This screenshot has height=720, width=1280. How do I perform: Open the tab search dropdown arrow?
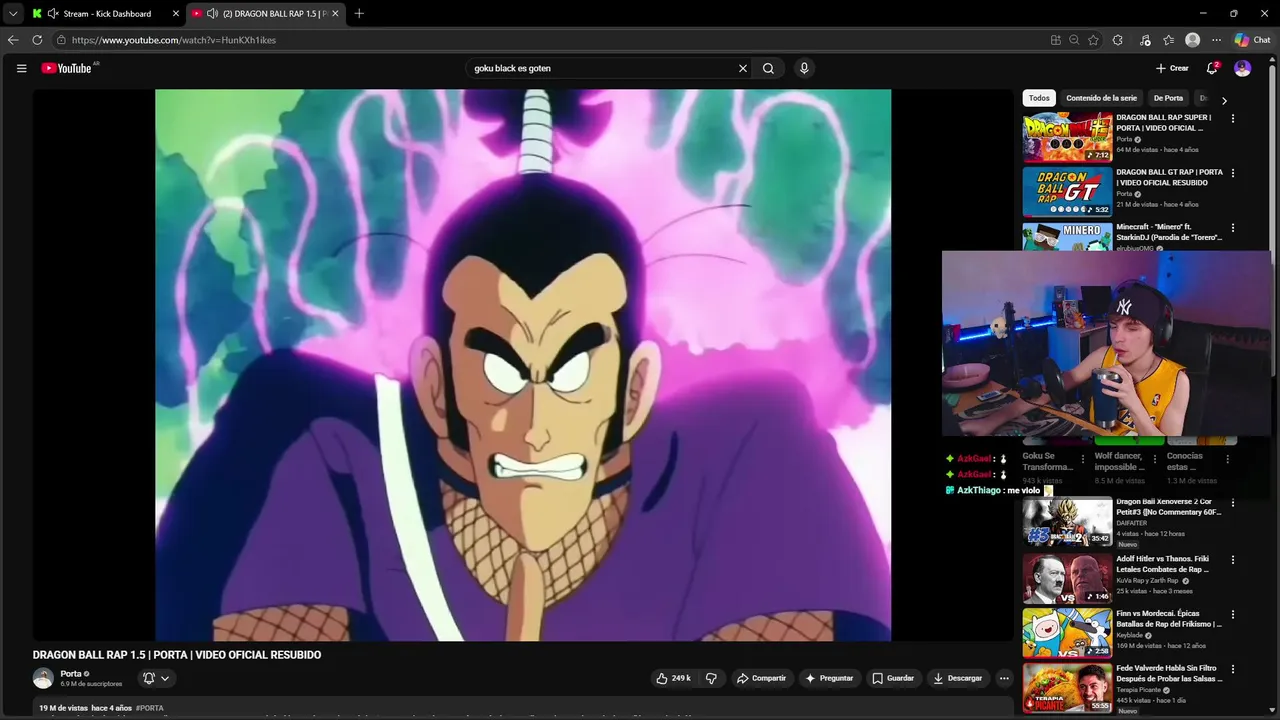(x=13, y=14)
